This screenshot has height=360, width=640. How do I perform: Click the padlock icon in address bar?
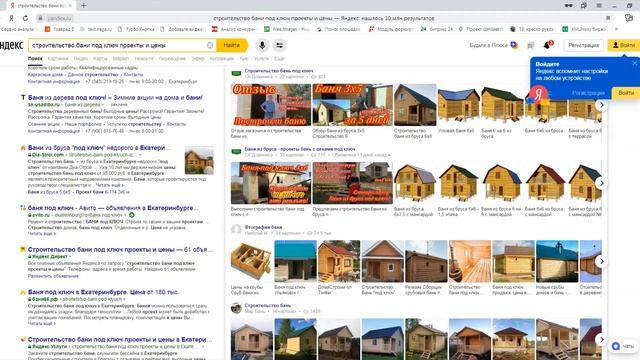pos(40,18)
